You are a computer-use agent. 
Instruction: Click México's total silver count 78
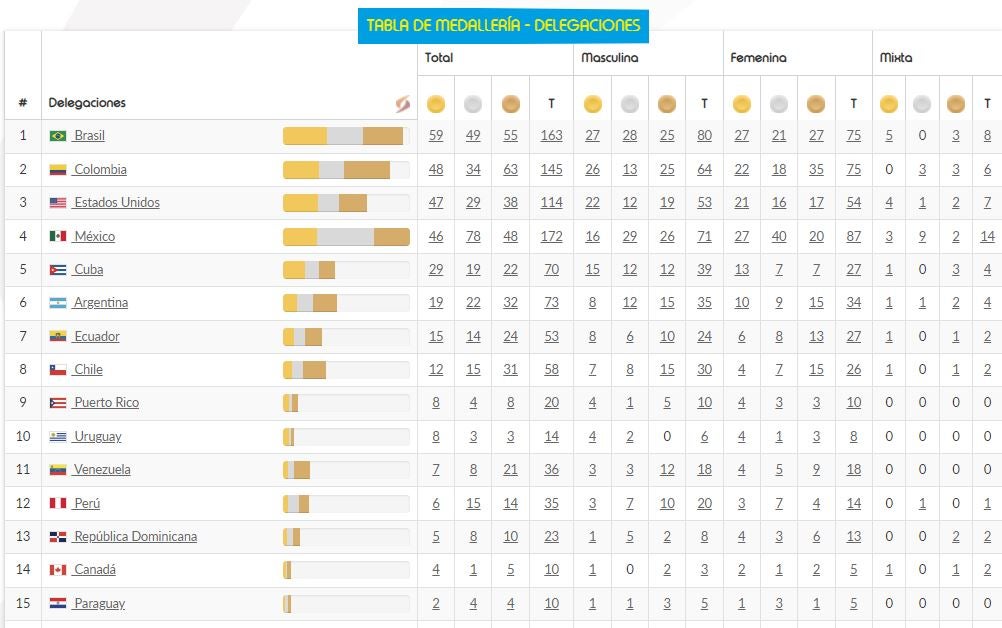coord(473,237)
